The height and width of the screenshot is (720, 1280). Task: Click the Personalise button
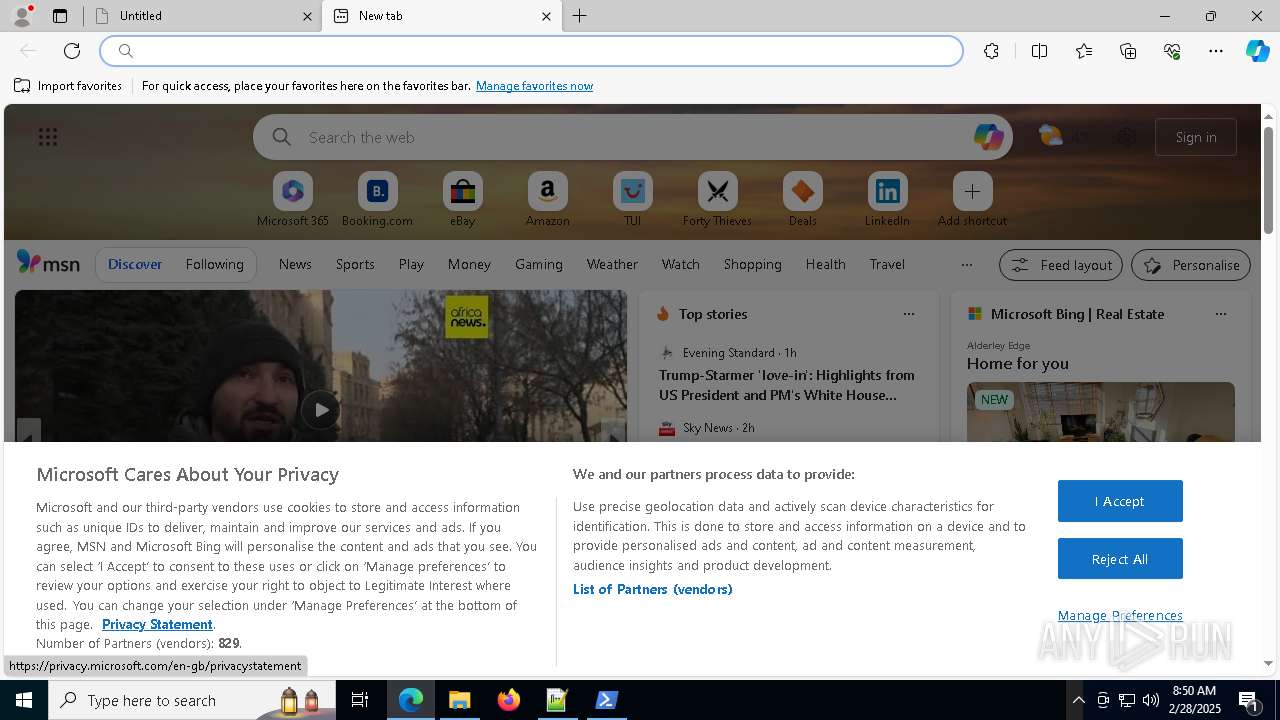pos(1191,265)
